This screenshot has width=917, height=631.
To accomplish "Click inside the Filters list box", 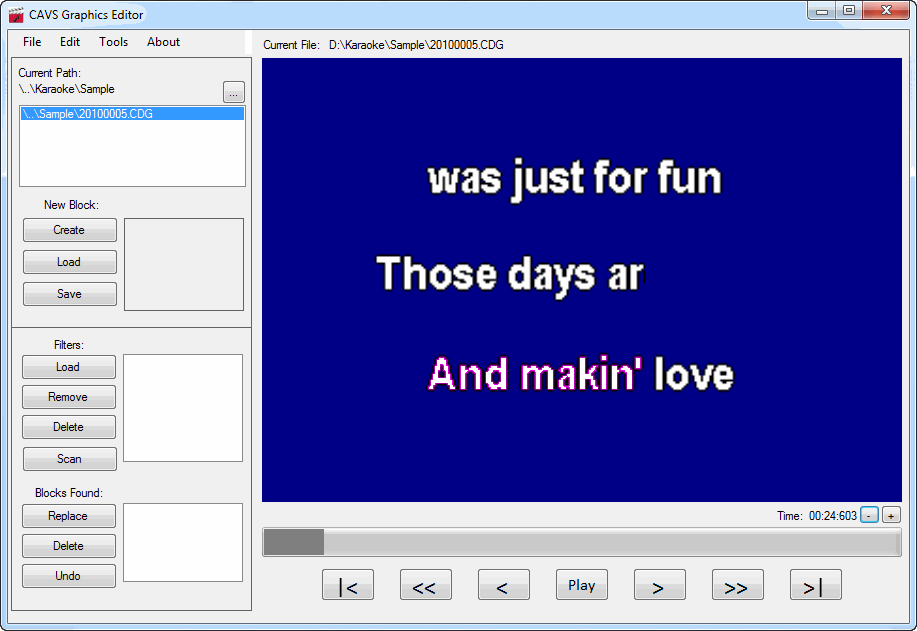I will 183,408.
